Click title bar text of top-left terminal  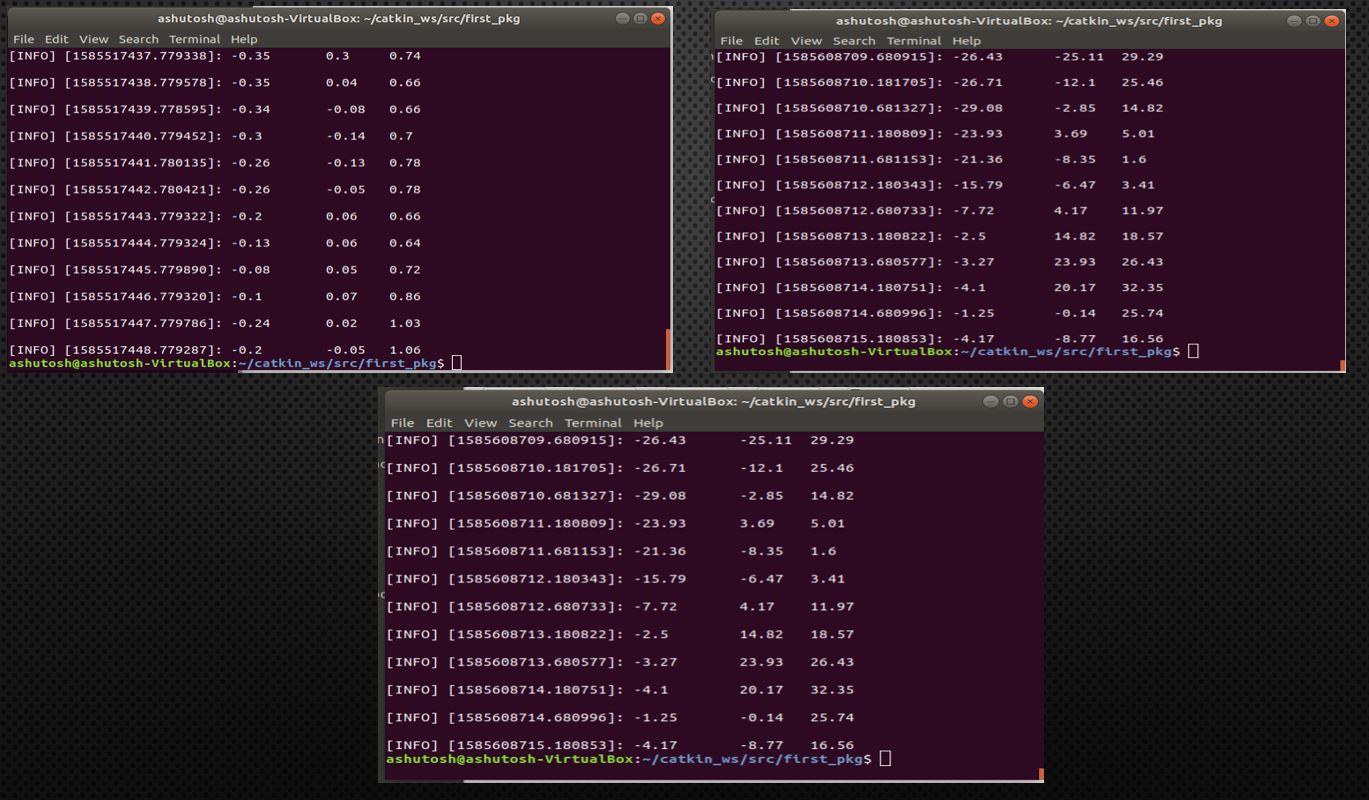(x=338, y=18)
